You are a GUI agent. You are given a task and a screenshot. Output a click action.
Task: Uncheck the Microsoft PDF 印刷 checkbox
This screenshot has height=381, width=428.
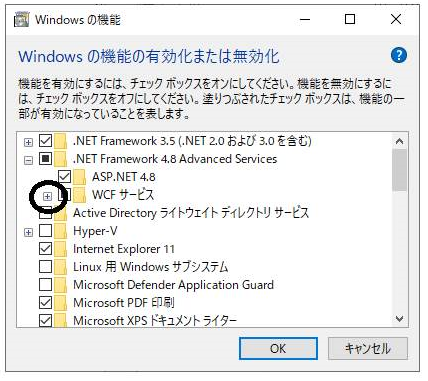click(x=46, y=303)
